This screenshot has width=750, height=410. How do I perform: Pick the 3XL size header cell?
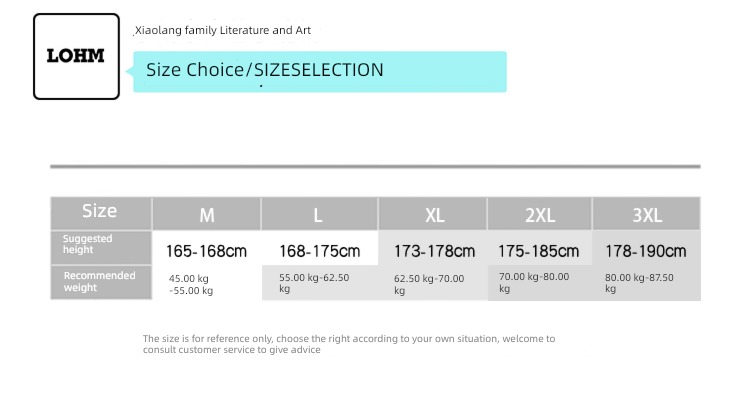[x=647, y=214]
